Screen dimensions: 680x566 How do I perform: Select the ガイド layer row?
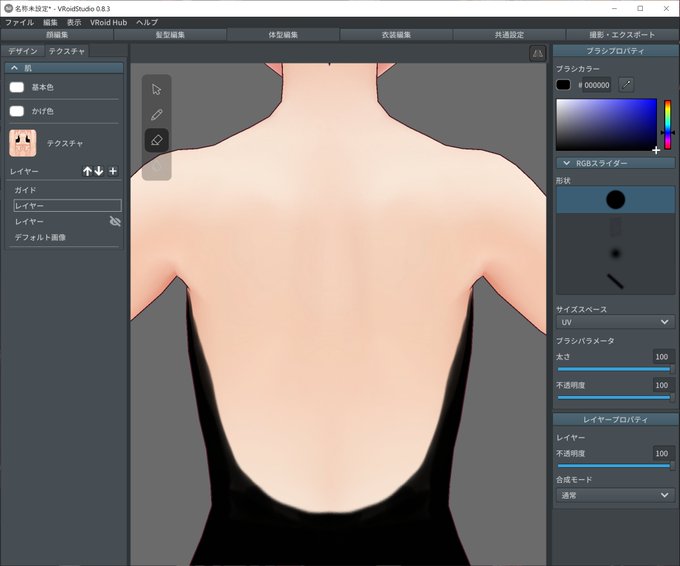65,190
